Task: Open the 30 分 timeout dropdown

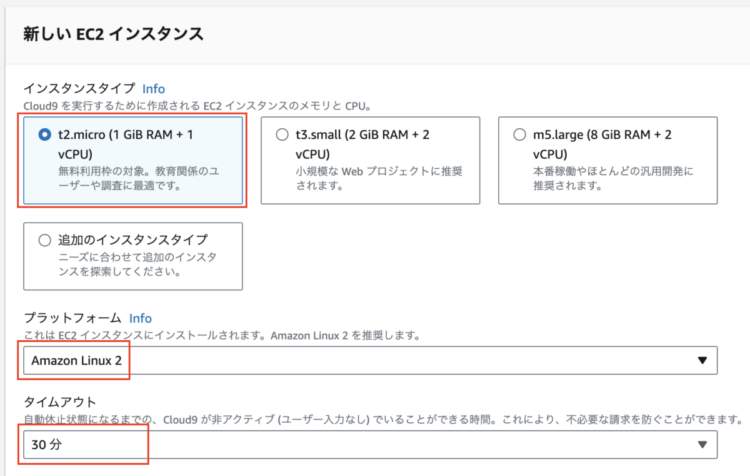Action: (370, 444)
